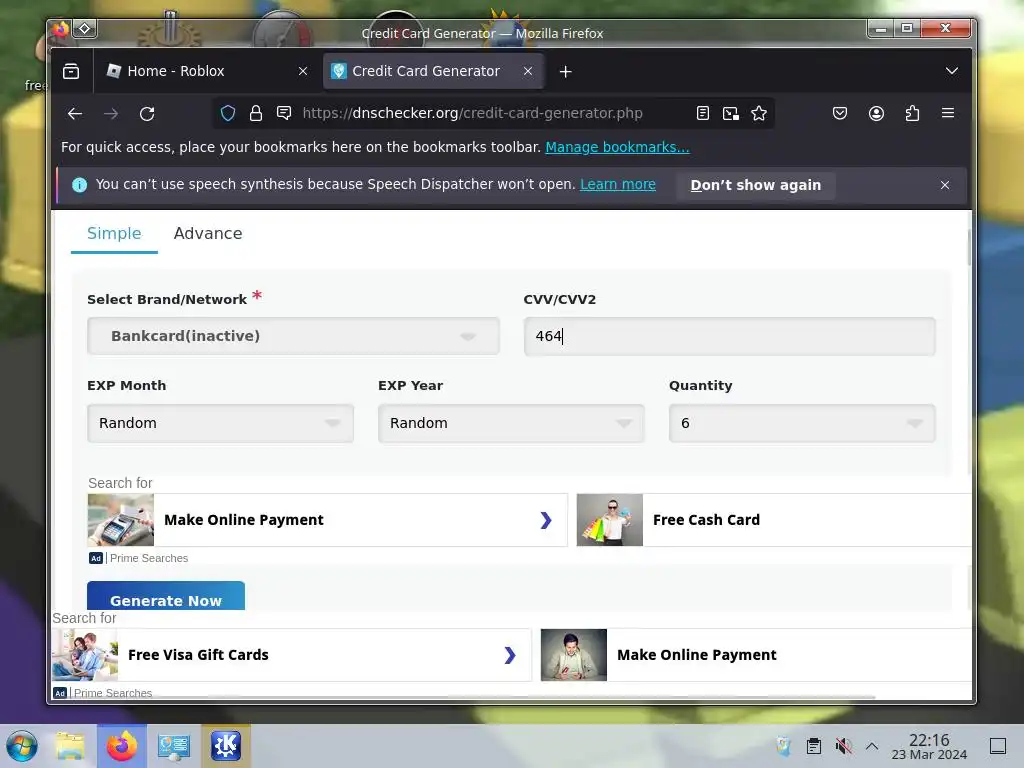Open the Start menu orb
The image size is (1024, 768).
click(22, 746)
